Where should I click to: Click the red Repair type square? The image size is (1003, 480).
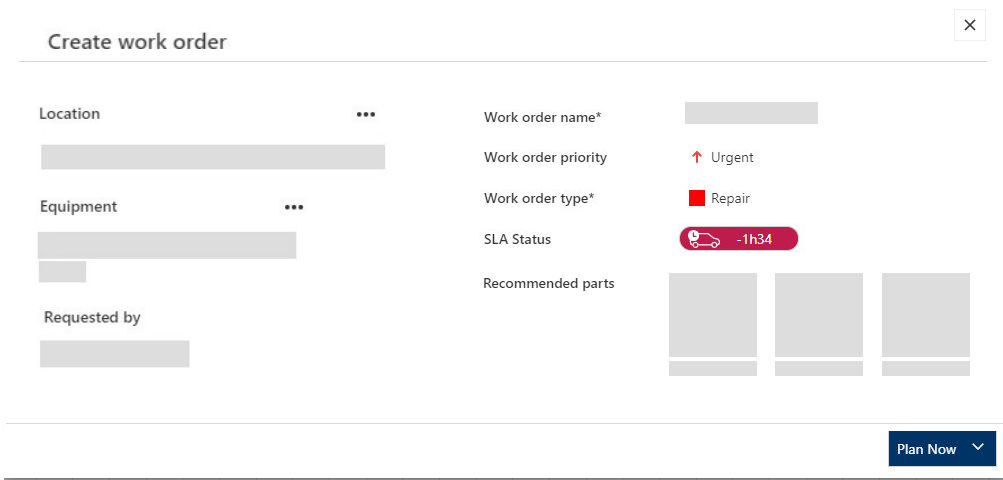click(697, 198)
